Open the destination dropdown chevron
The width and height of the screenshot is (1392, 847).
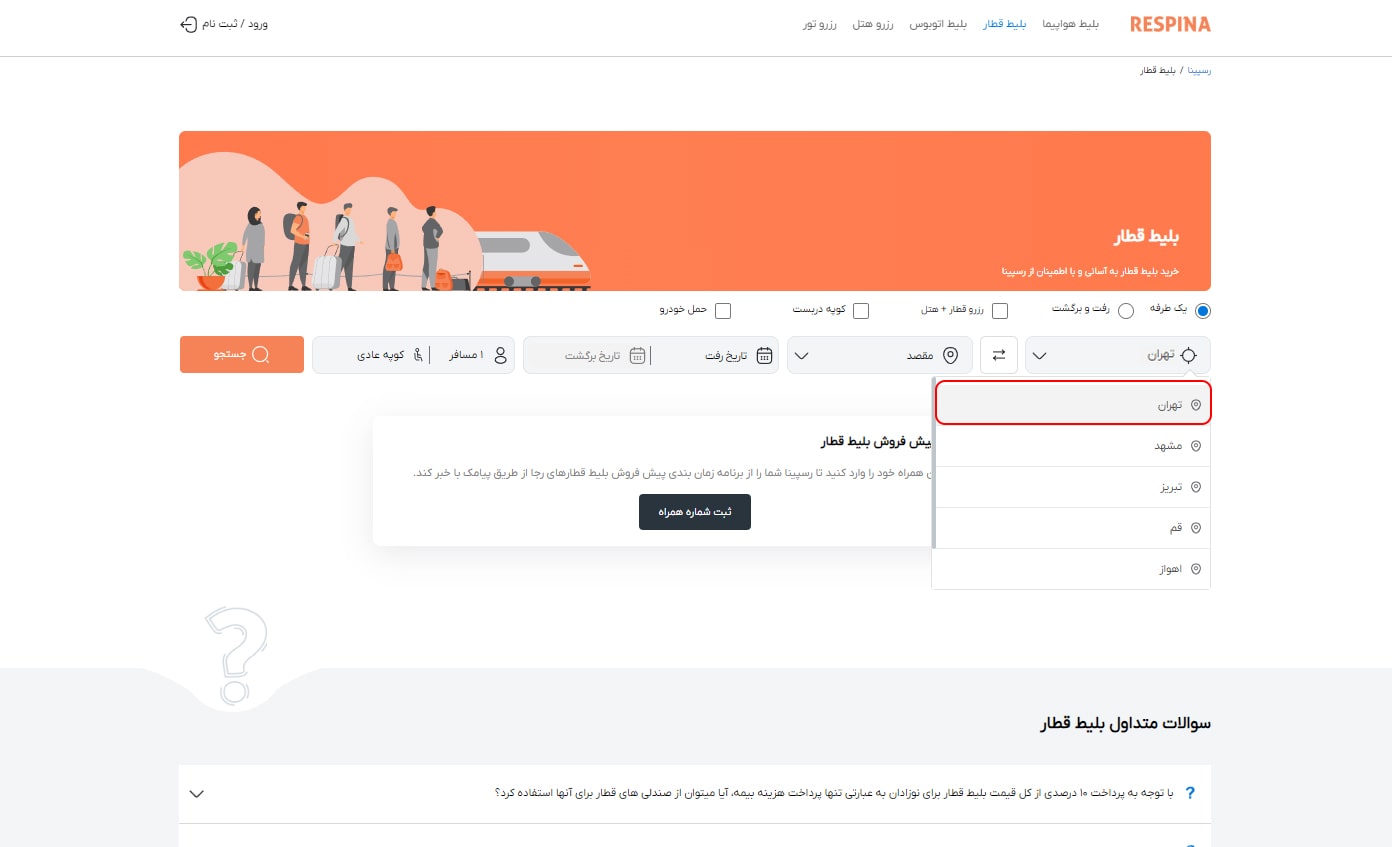[x=800, y=355]
